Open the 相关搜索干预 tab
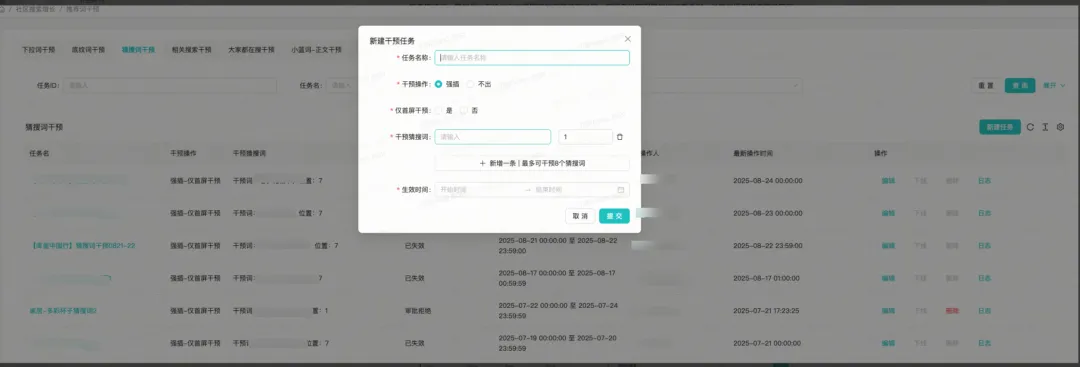The image size is (1080, 367). [191, 50]
